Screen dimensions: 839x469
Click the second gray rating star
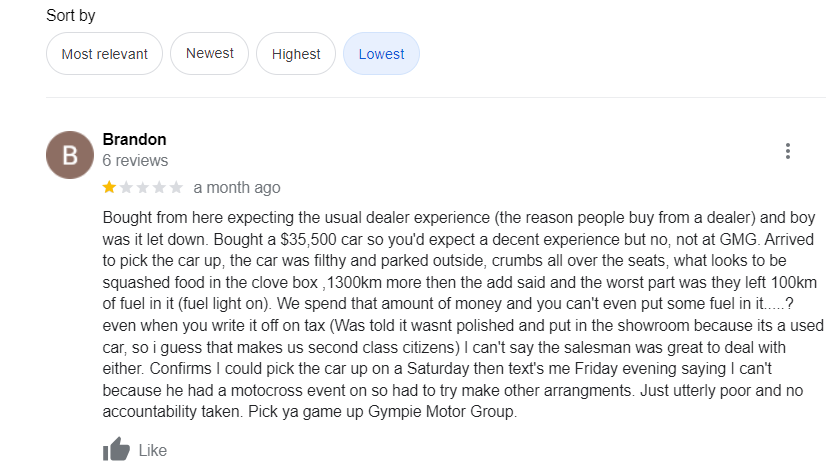(x=127, y=187)
